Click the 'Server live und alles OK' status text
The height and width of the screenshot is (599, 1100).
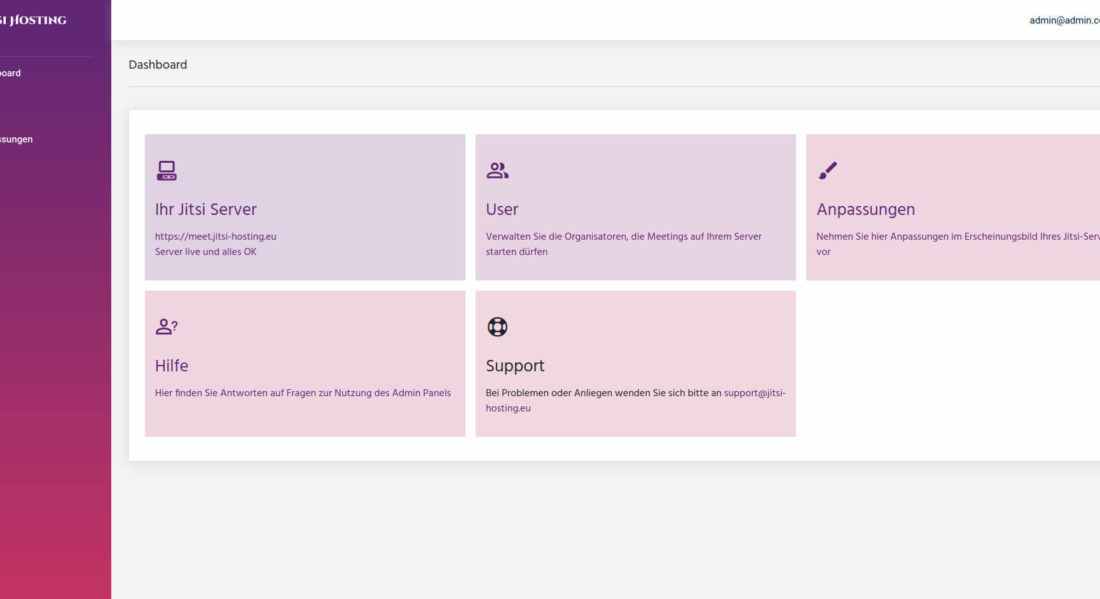(205, 252)
